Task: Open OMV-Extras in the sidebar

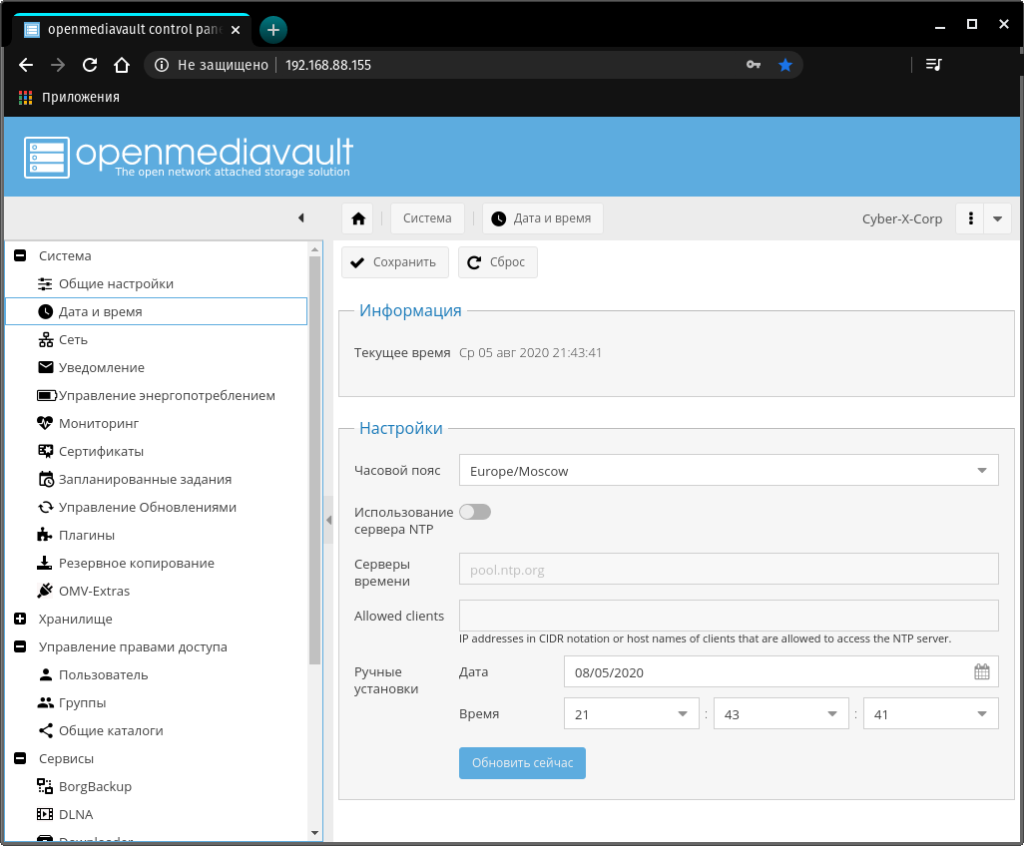Action: click(x=94, y=591)
